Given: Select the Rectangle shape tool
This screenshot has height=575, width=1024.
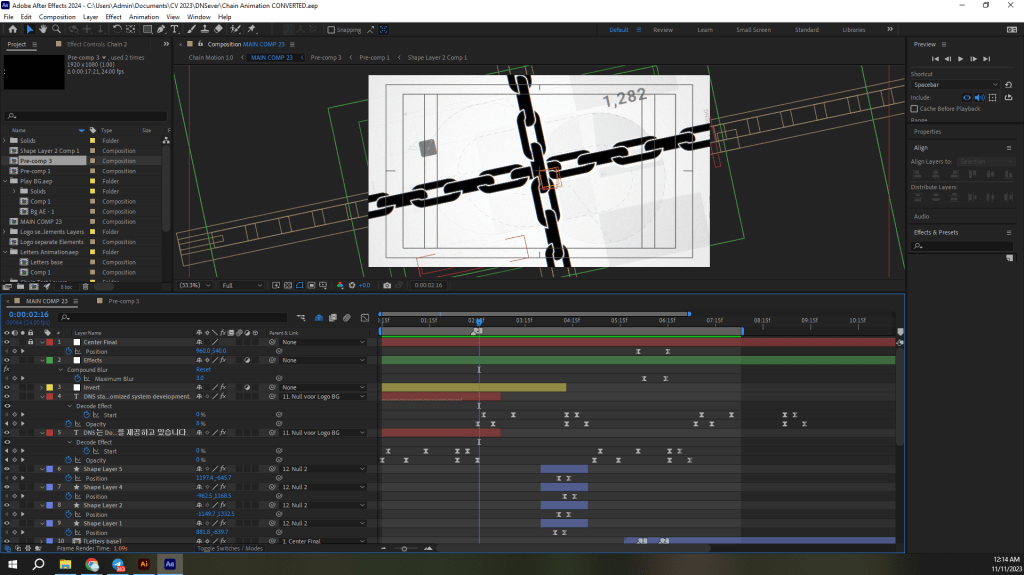Looking at the screenshot, I should click(x=146, y=30).
